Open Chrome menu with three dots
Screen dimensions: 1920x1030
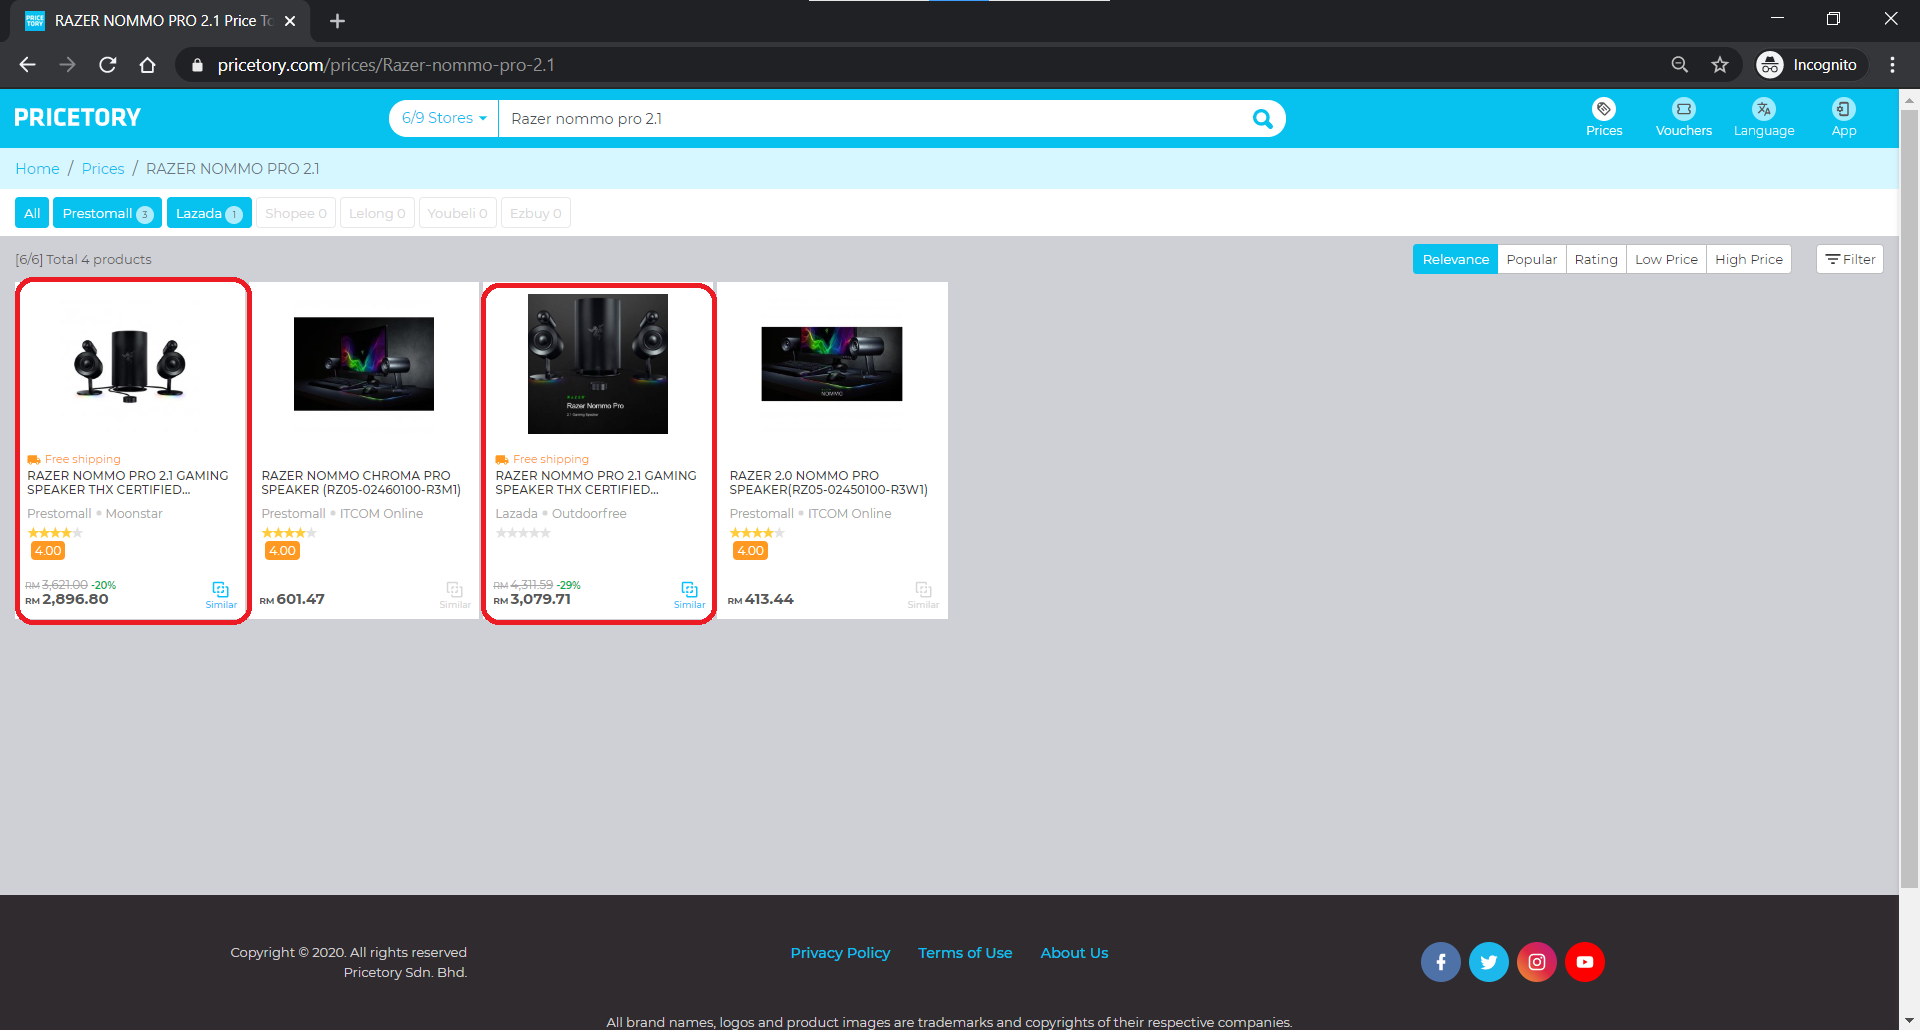tap(1892, 65)
